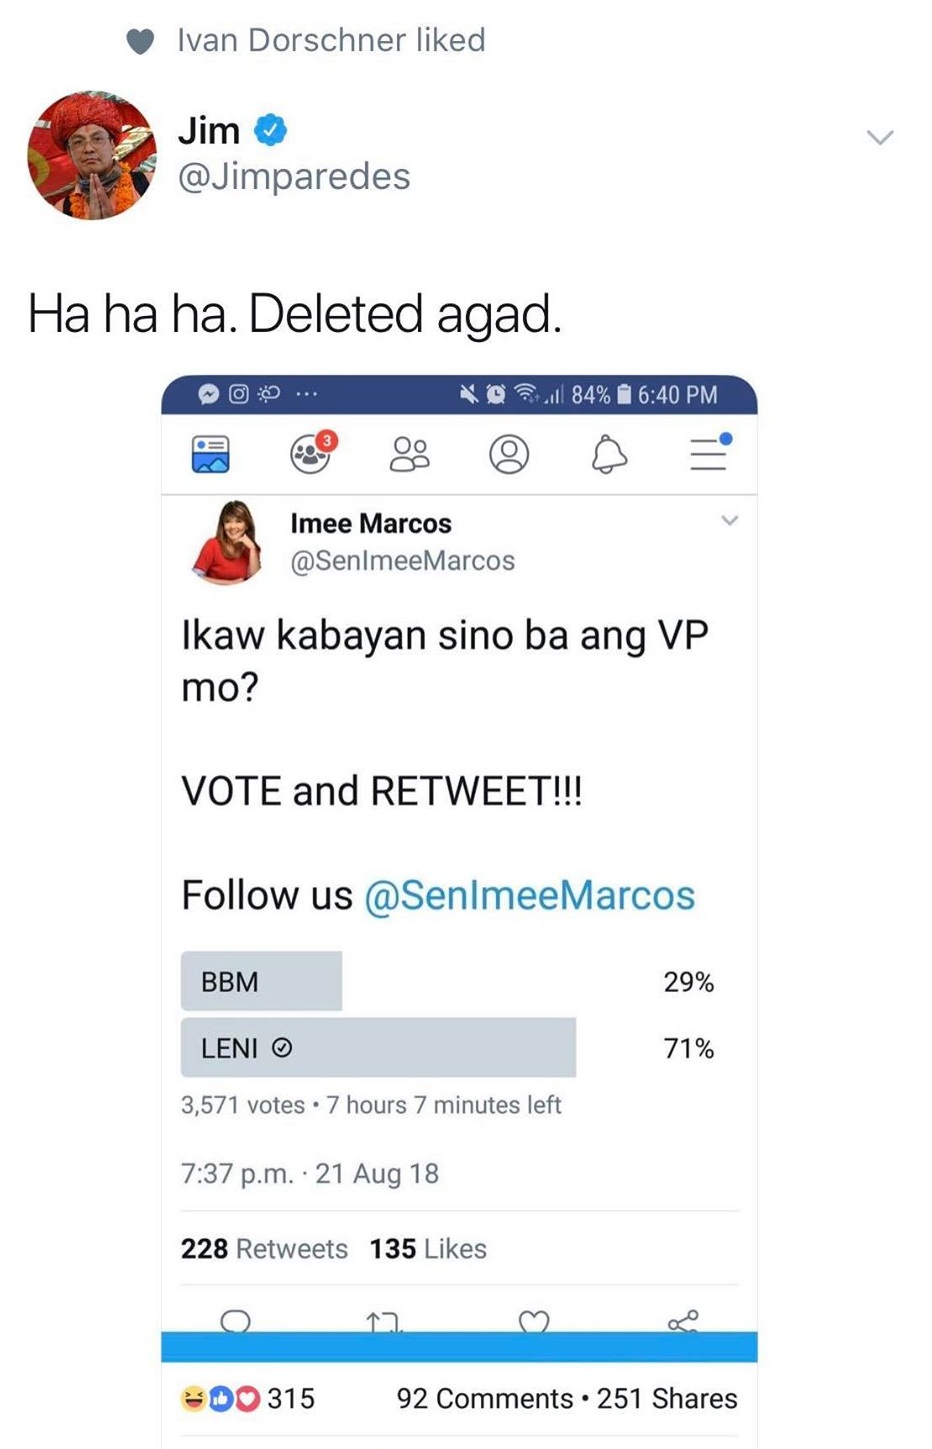This screenshot has height=1449, width=932.
Task: Expand Jim's tweet options chevron
Action: (880, 137)
